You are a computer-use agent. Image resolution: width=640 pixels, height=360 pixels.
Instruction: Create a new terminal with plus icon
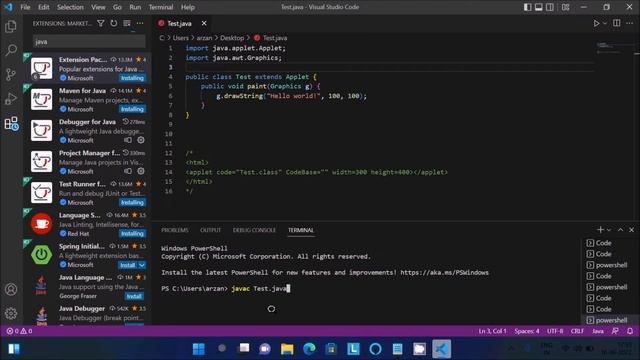[600, 230]
